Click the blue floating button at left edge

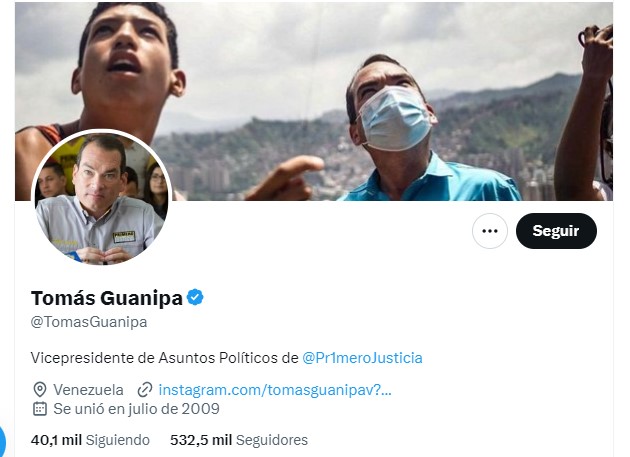[2, 441]
